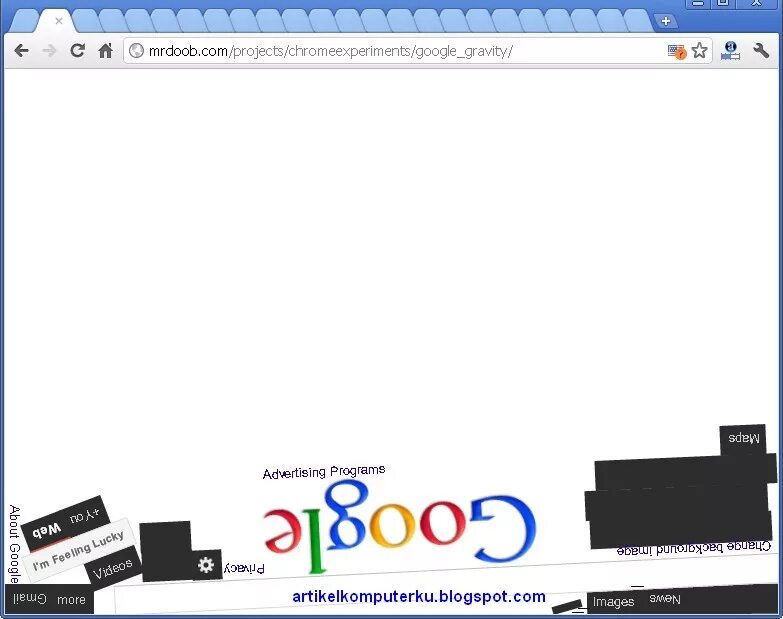Click the browser forward arrow
Image resolution: width=783 pixels, height=619 pixels.
(49, 50)
